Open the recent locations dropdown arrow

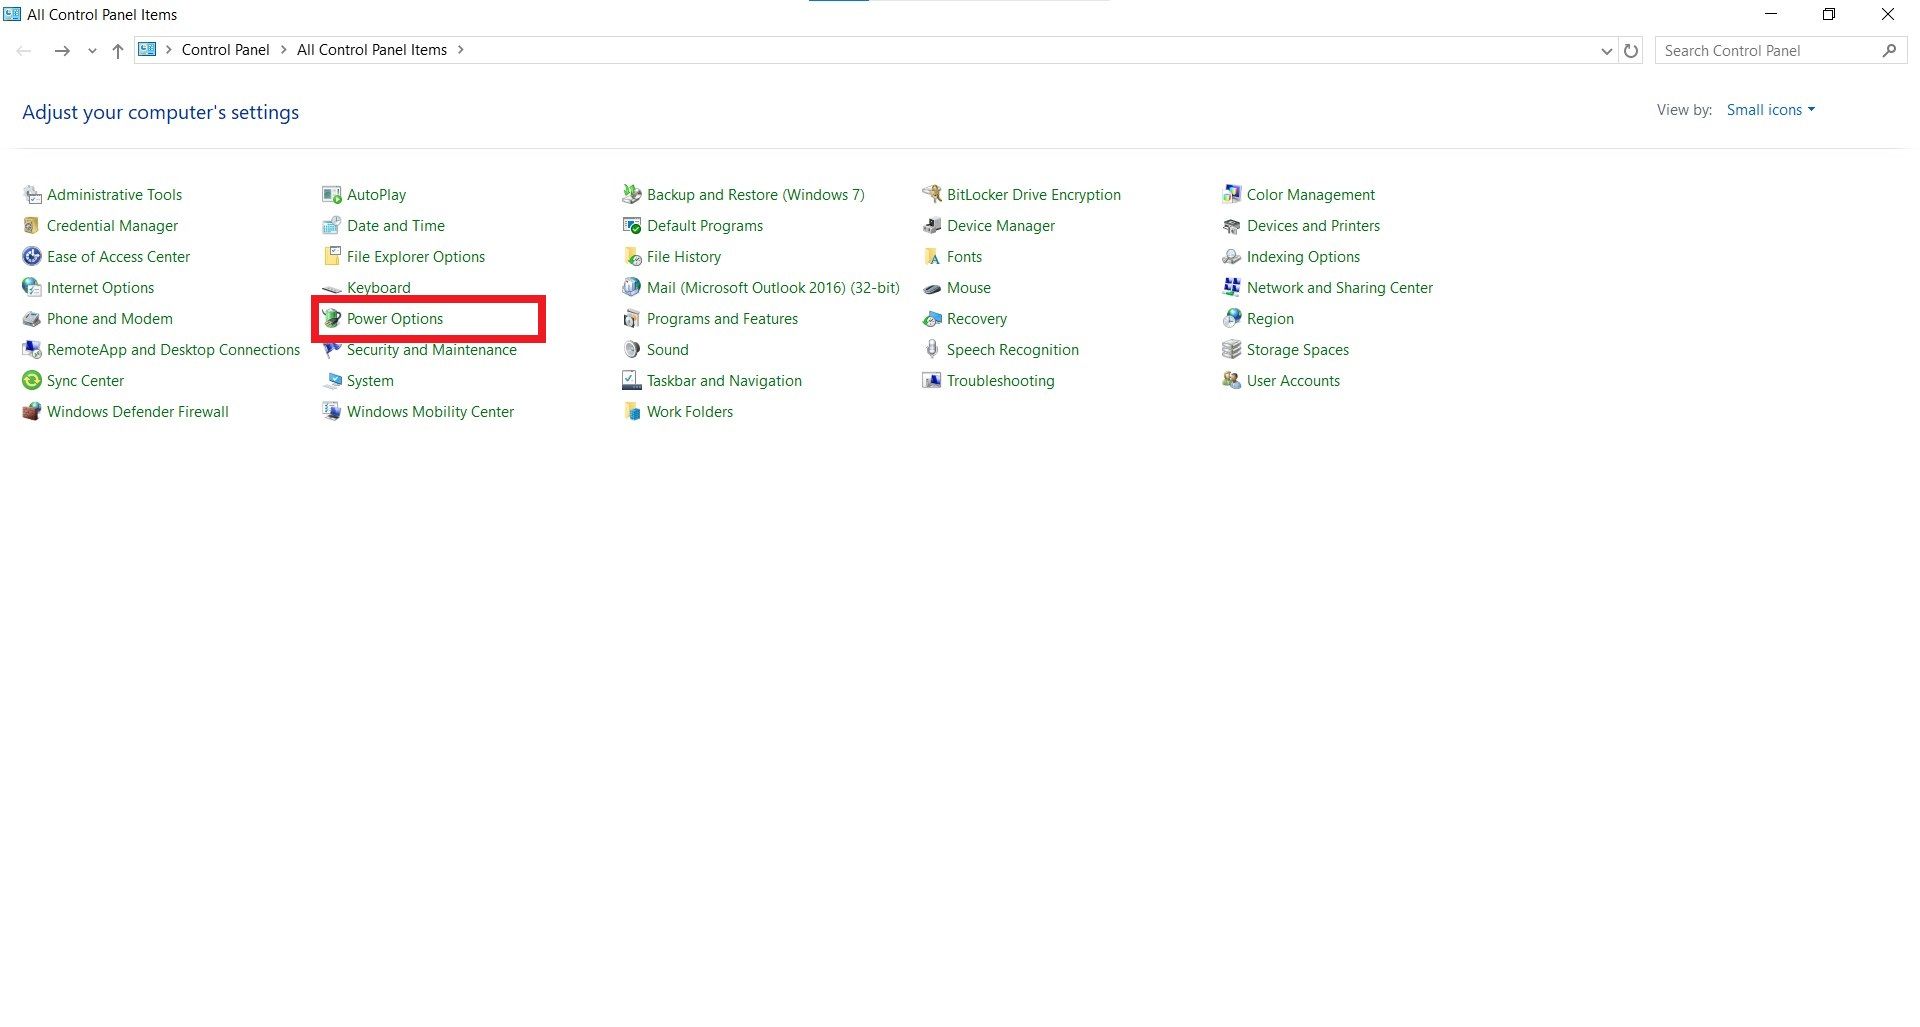tap(92, 51)
